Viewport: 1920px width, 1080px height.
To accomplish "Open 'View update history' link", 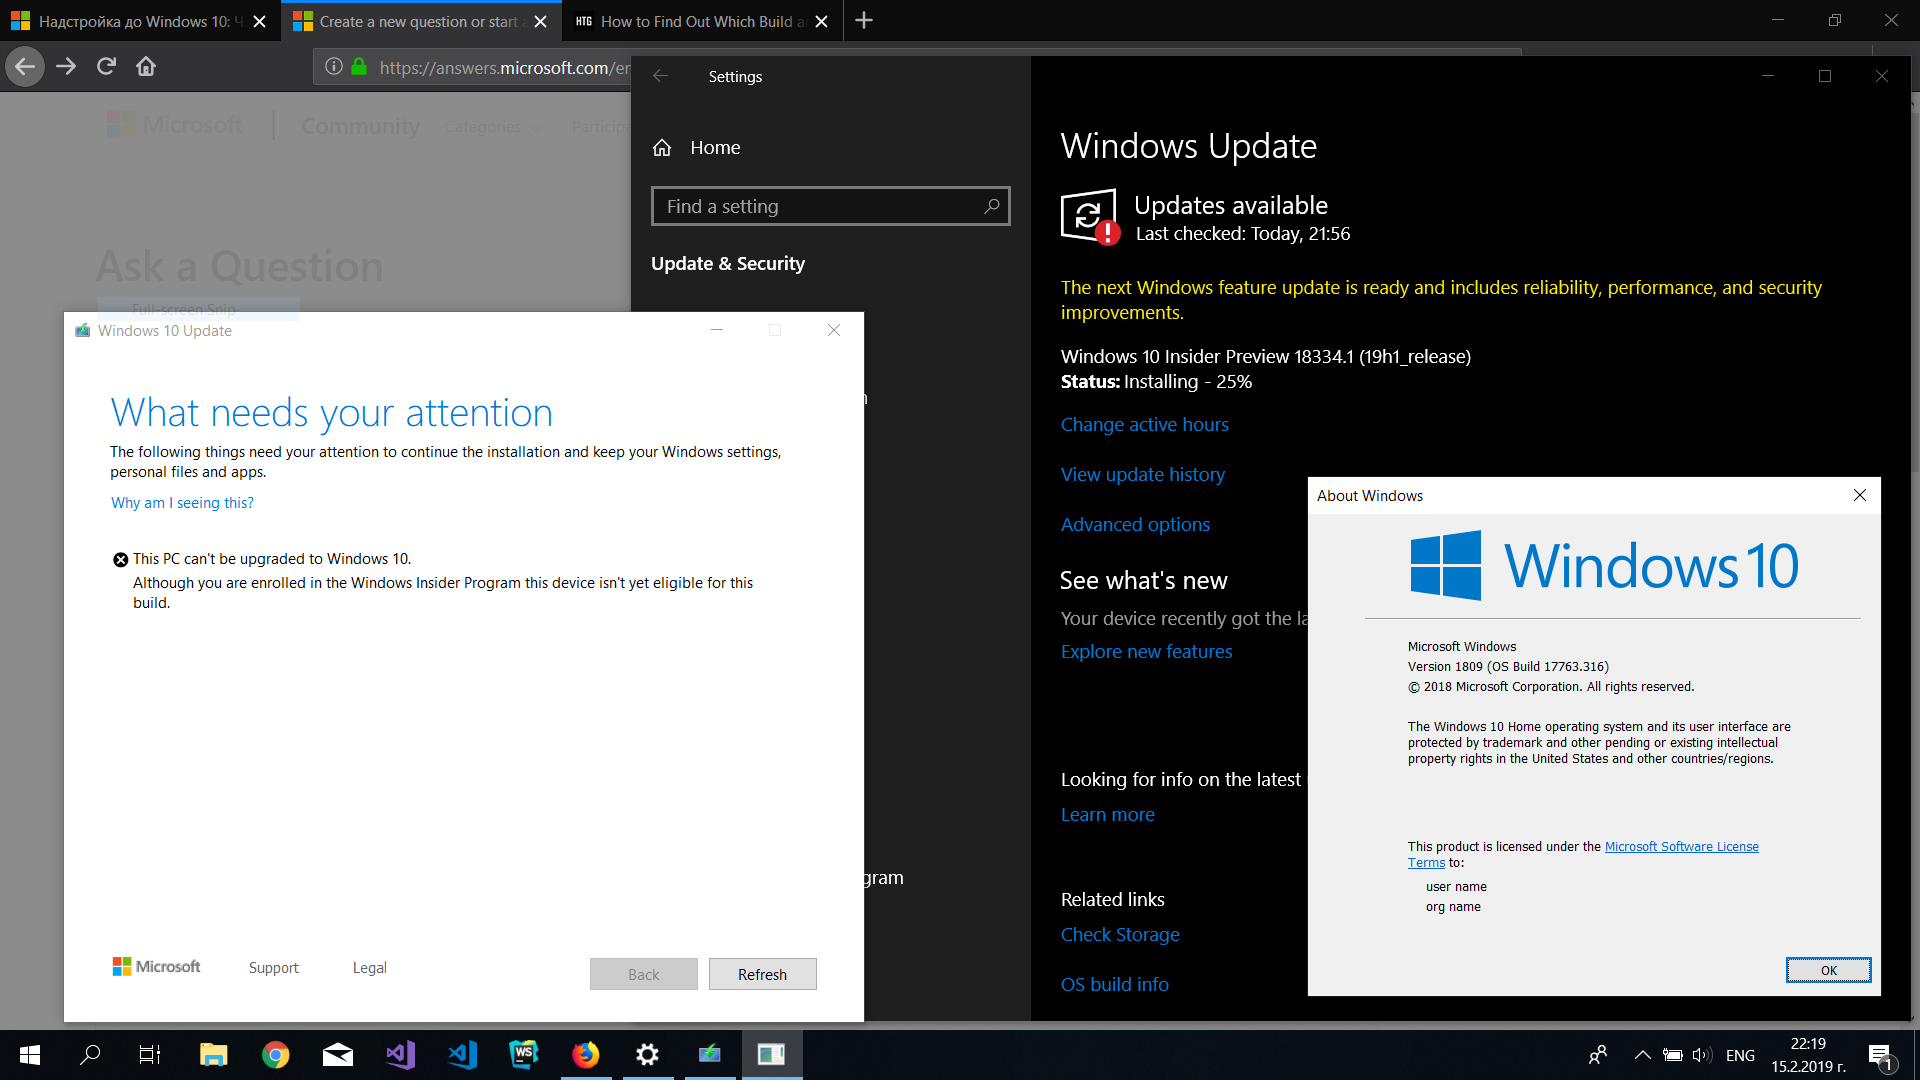I will click(1143, 475).
